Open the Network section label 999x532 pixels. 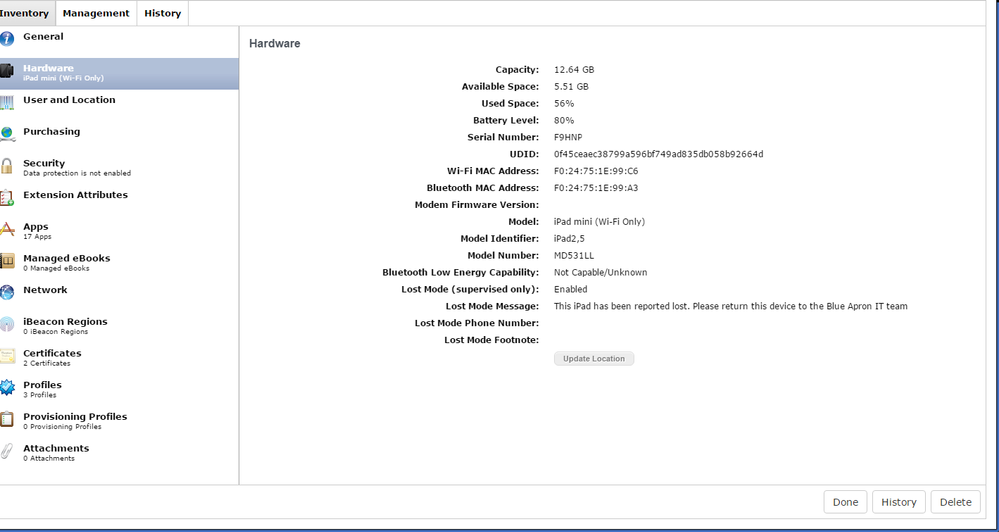click(x=45, y=290)
